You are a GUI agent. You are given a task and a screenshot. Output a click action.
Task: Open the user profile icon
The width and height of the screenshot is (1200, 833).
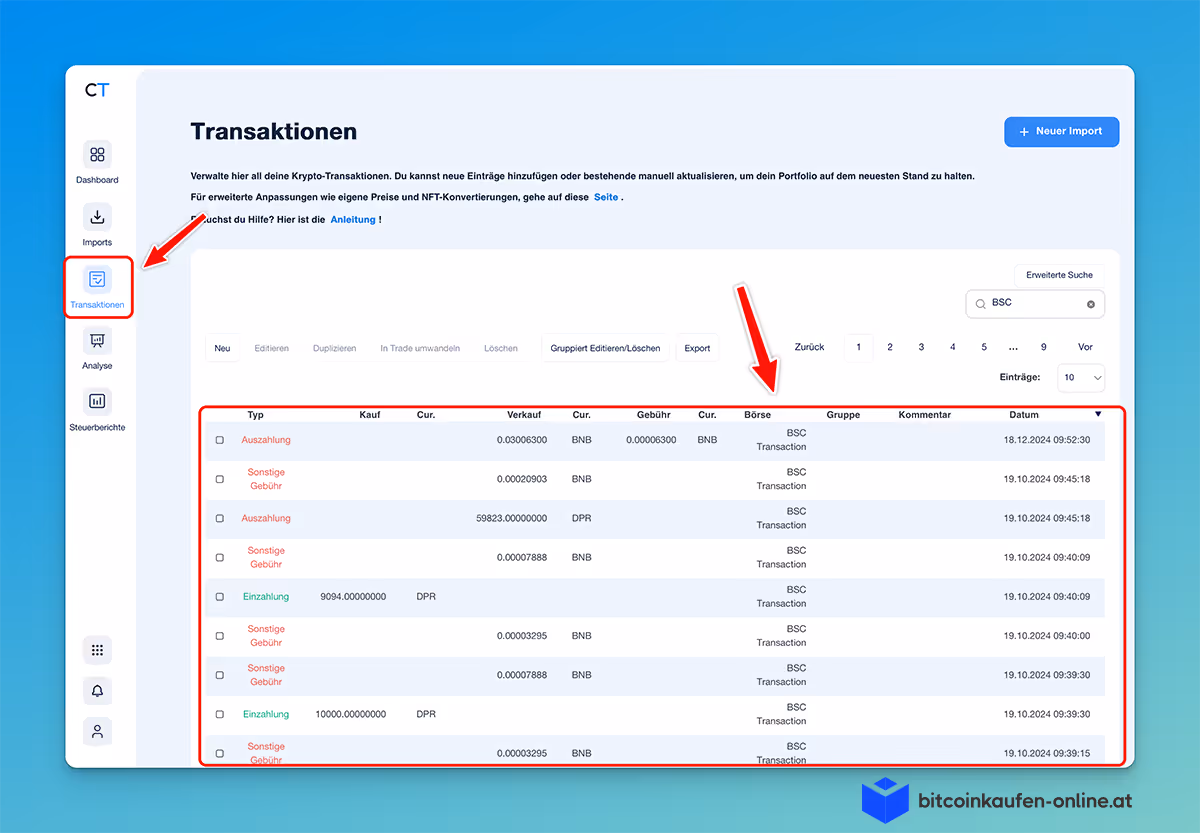[97, 731]
